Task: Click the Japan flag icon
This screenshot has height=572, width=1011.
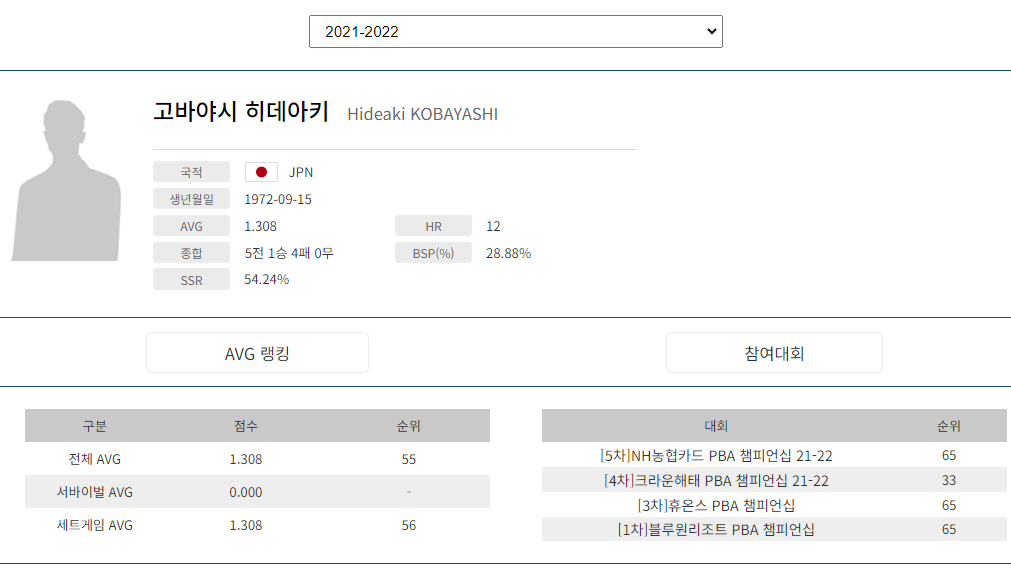Action: click(x=261, y=172)
